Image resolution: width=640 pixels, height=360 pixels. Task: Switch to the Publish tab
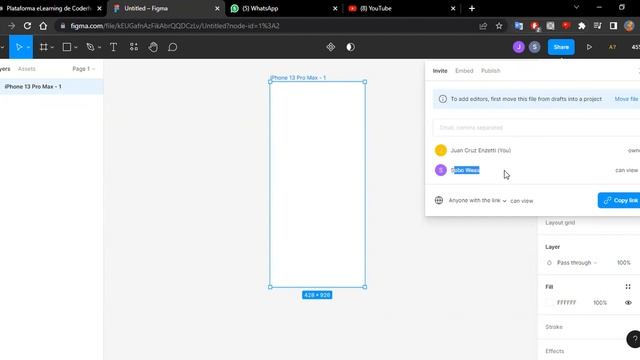coord(491,71)
